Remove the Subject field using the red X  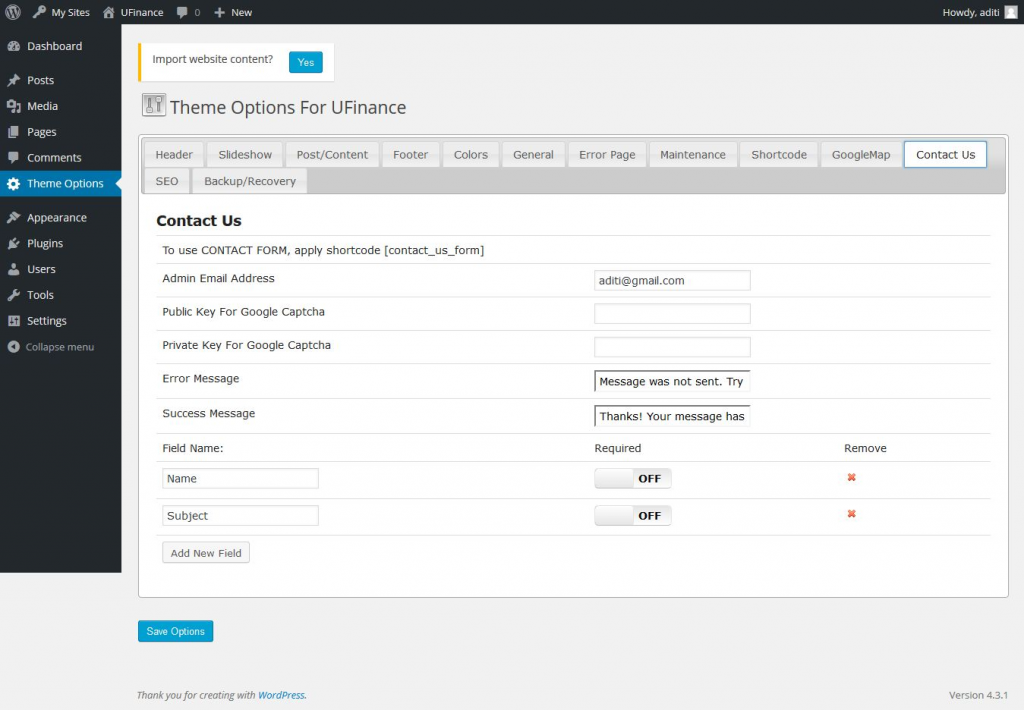click(x=851, y=514)
